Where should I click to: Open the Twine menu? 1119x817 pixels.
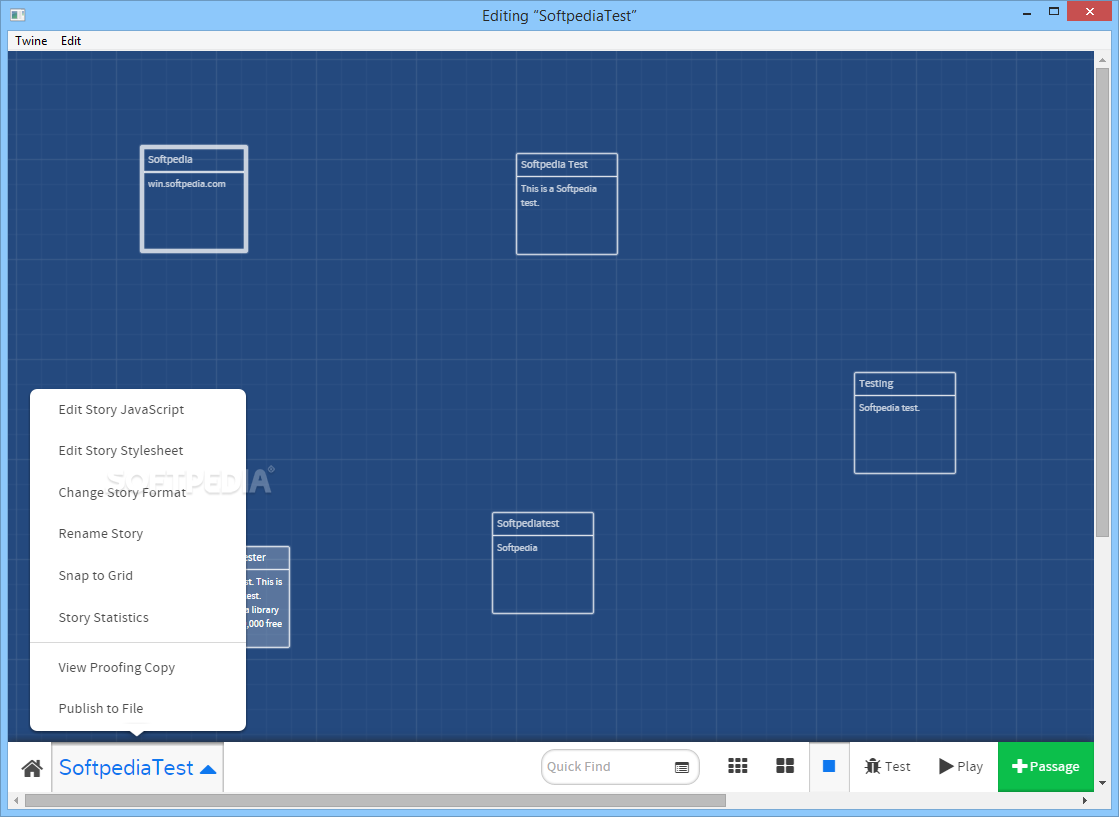(x=31, y=41)
